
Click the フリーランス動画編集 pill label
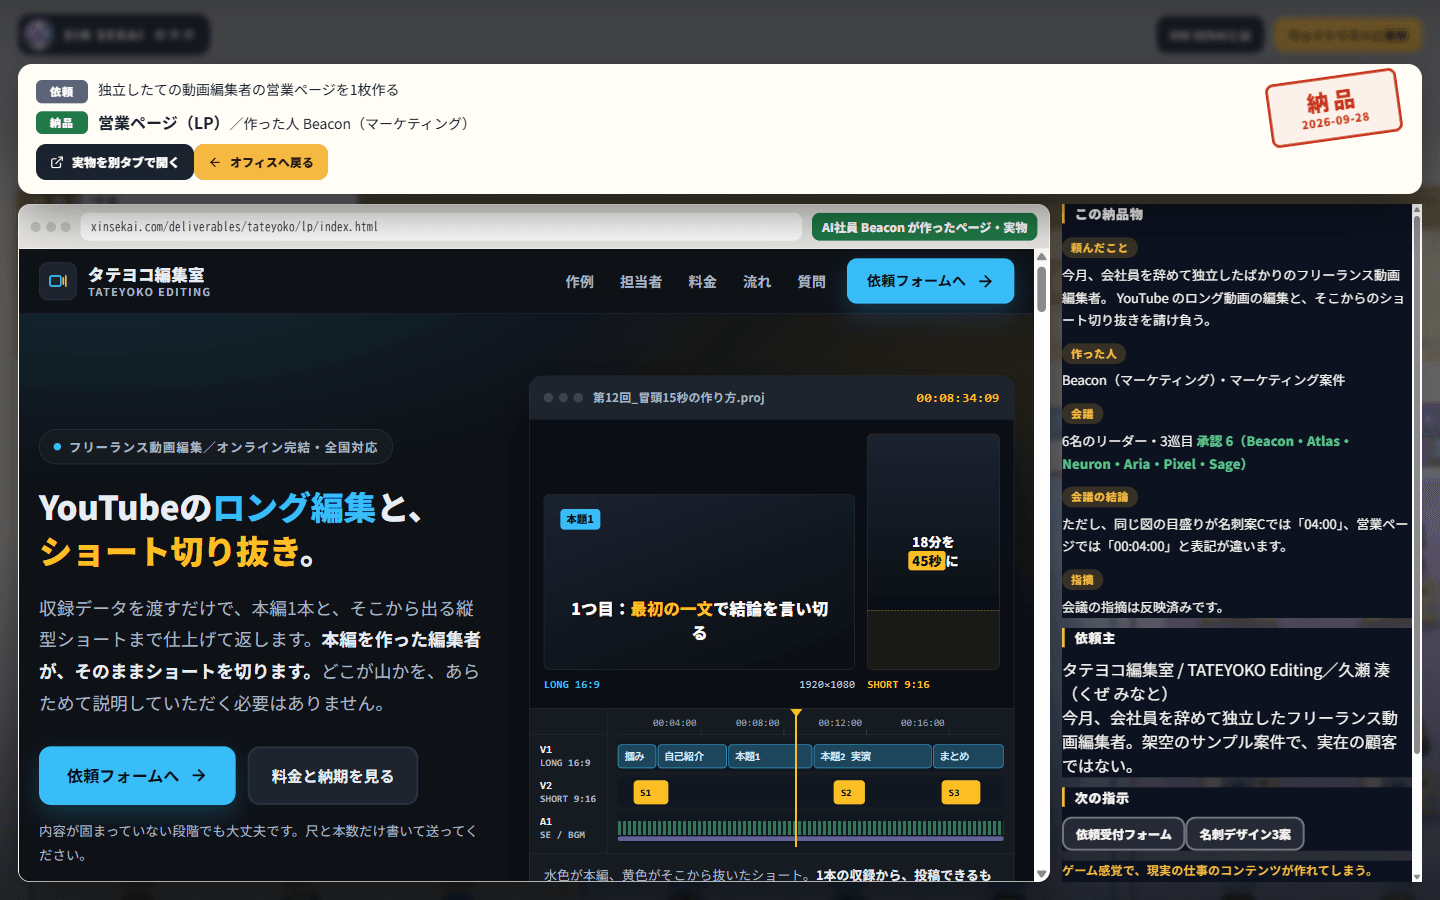(x=216, y=447)
